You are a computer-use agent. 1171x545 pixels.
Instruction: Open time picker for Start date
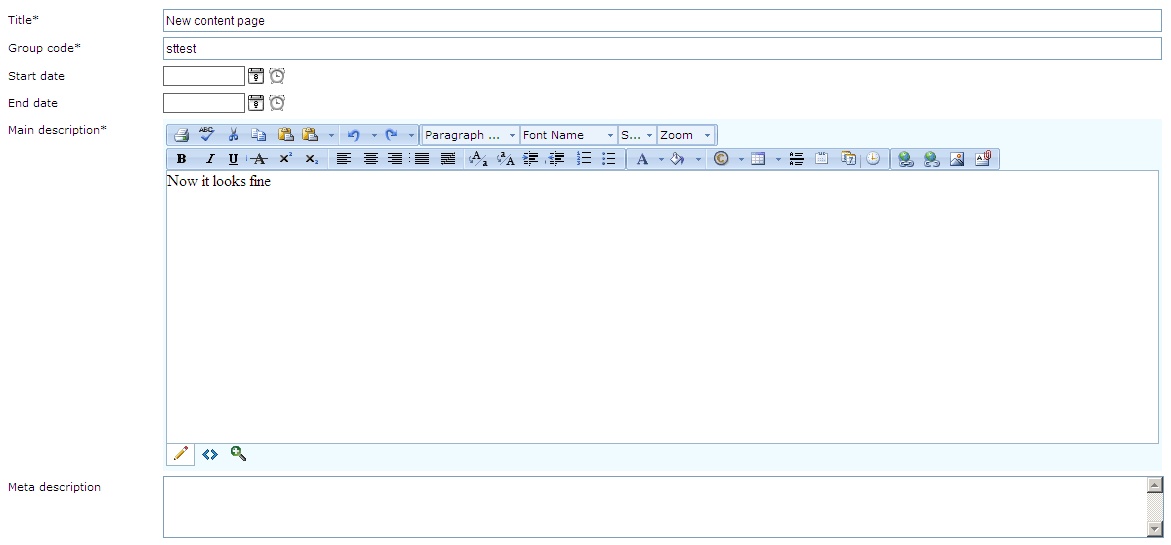click(277, 76)
